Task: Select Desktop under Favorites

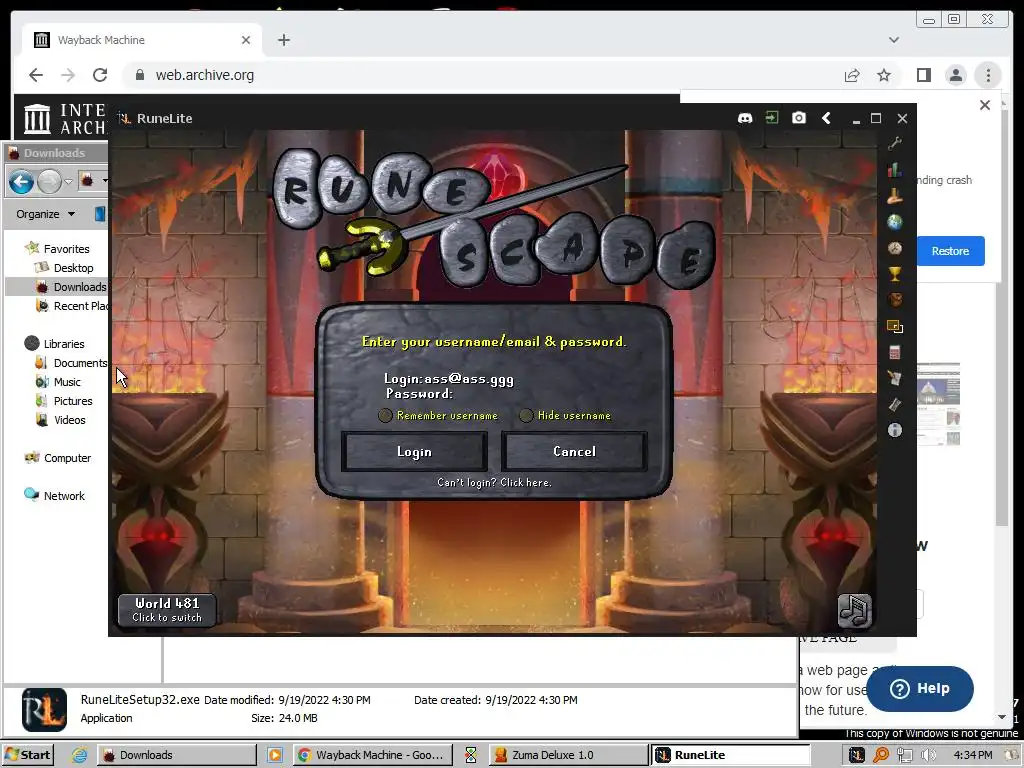Action: [73, 268]
